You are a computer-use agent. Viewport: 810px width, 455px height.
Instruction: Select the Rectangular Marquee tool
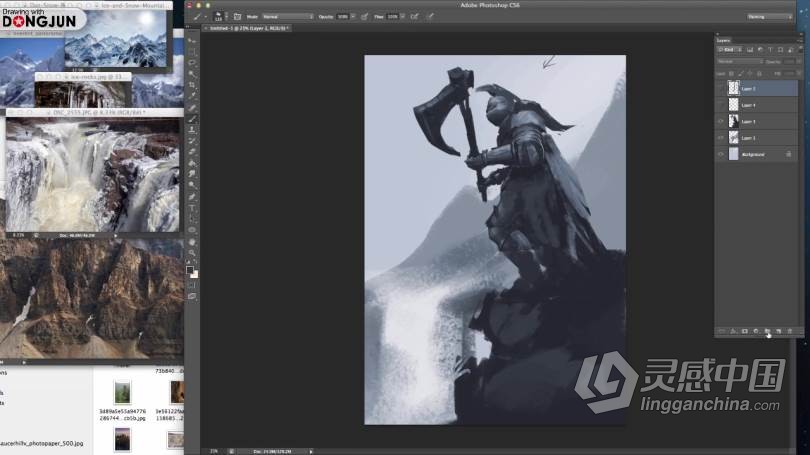[x=192, y=52]
